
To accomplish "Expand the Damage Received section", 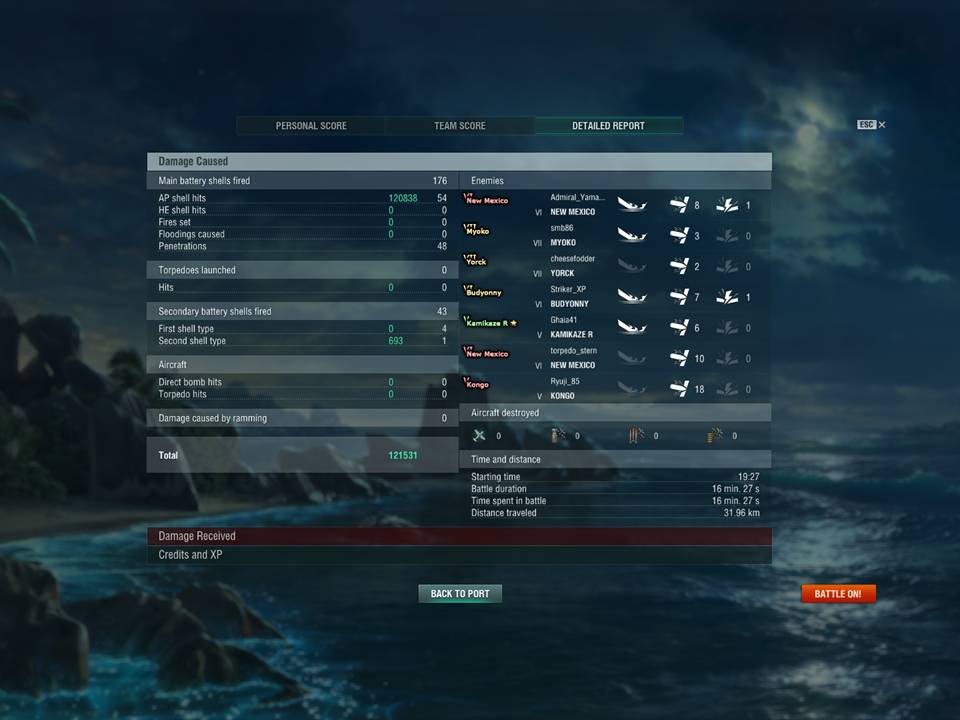I will pos(459,536).
